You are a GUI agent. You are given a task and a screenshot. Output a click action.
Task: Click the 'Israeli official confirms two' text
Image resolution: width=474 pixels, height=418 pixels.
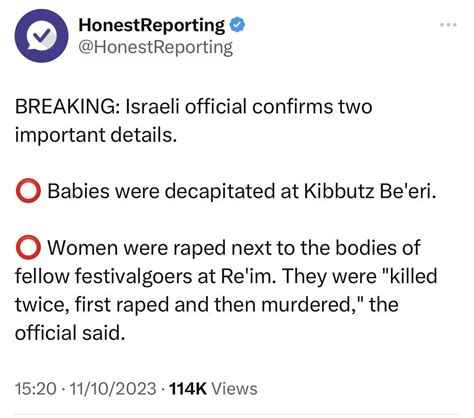tap(249, 107)
